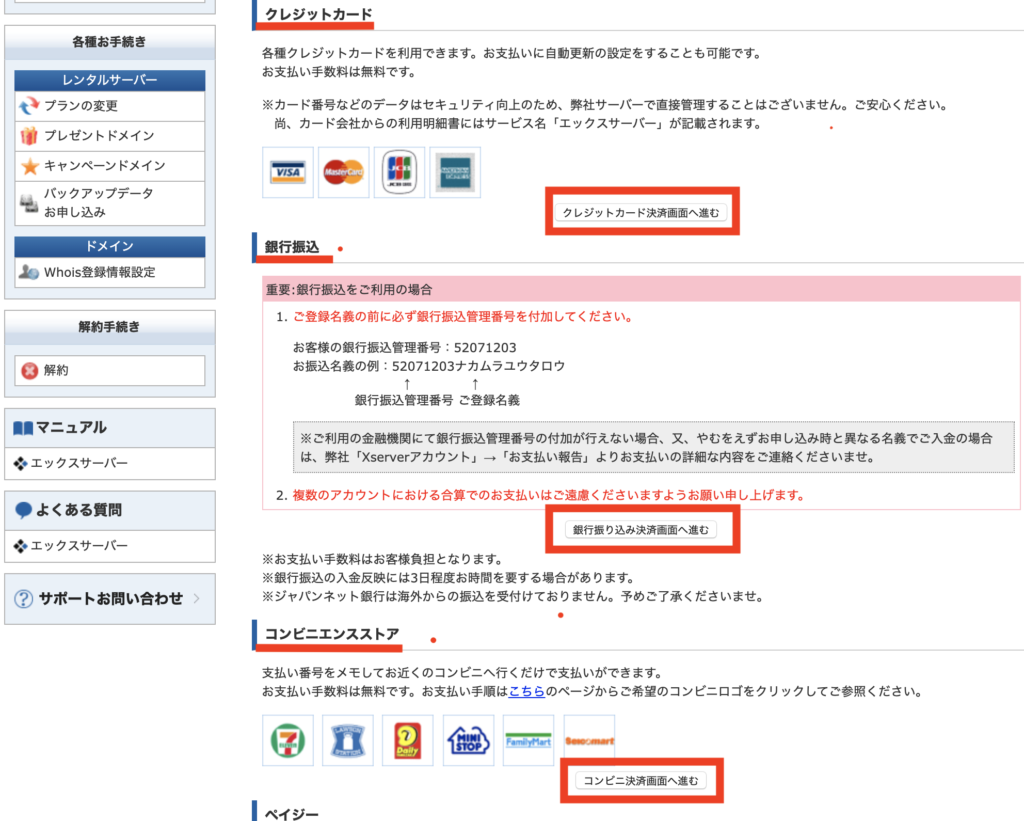Proceed via 銀行振り込み決済画面へ進む button
Viewport: 1024px width, 821px height.
641,530
